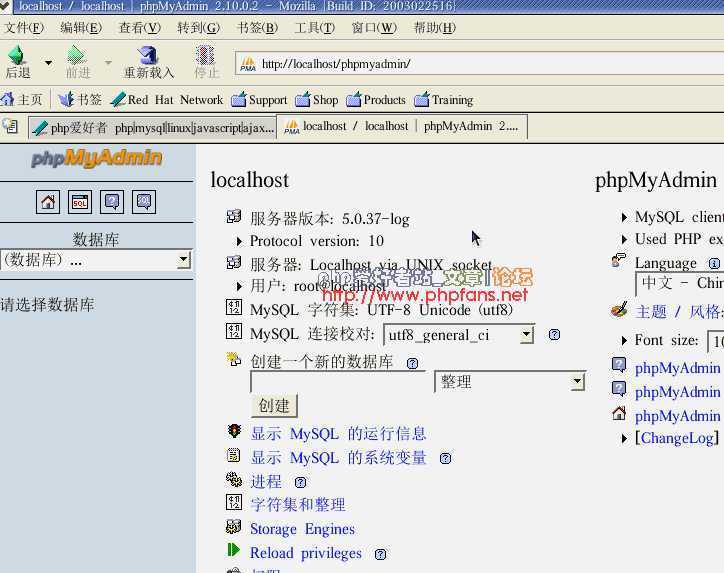Open the 文件(F) menu
Screen dimensions: 724x573
coord(24,28)
